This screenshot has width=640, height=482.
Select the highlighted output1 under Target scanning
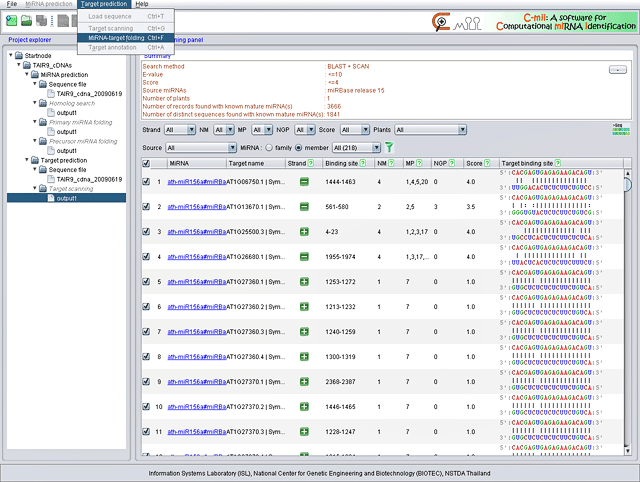(67, 198)
